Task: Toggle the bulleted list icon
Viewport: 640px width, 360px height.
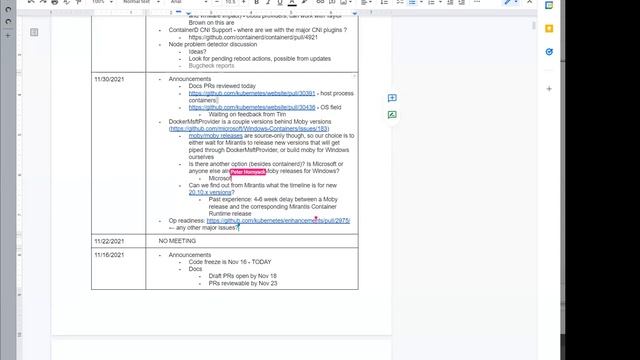Action: 412,2
